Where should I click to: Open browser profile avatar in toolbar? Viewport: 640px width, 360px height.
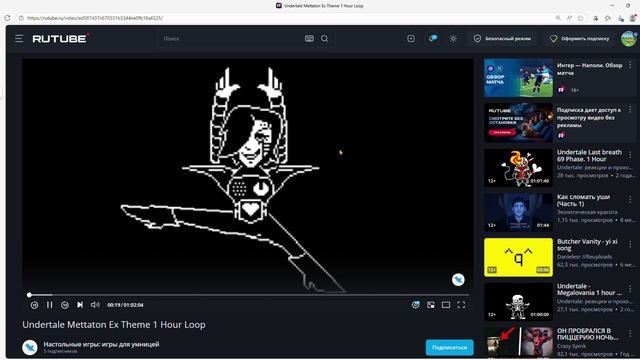[x=633, y=18]
